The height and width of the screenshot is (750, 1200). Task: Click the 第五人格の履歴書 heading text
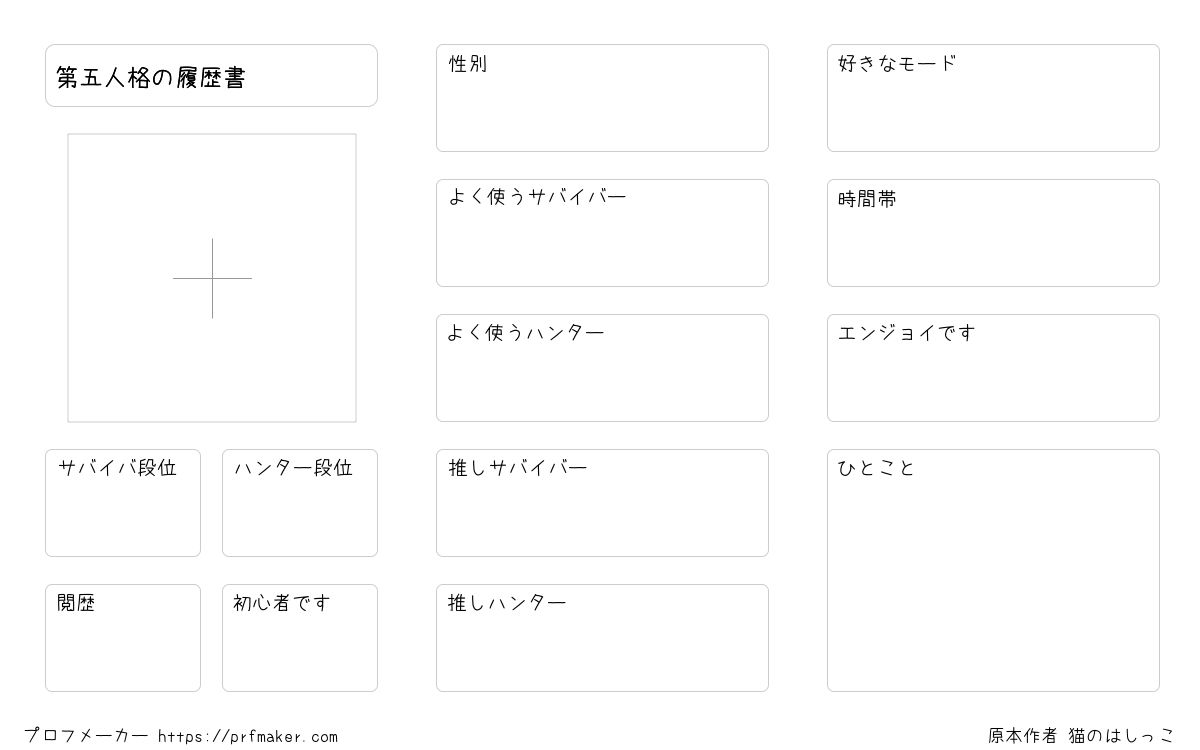pyautogui.click(x=151, y=78)
